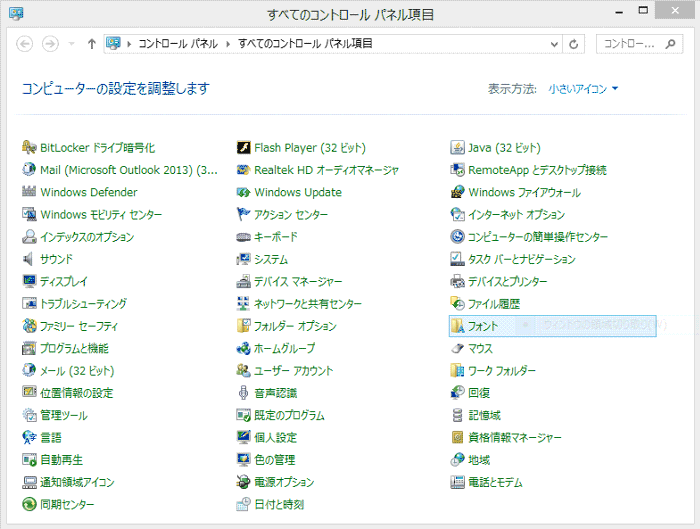This screenshot has height=529, width=700.
Task: Open the トラブルシューティング link
Action: pyautogui.click(x=83, y=304)
